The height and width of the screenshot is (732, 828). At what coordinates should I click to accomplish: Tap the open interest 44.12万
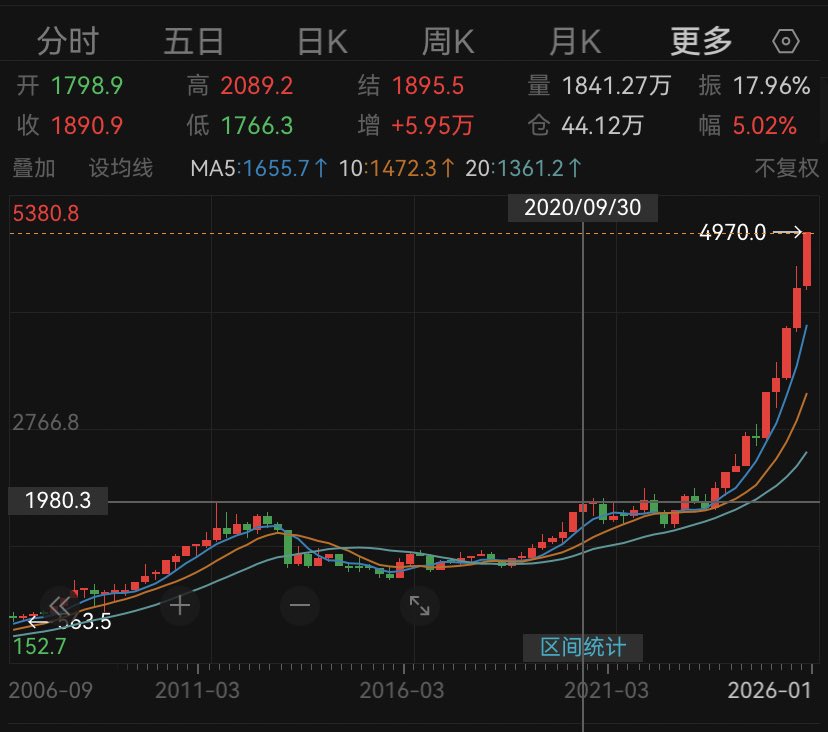pyautogui.click(x=602, y=126)
